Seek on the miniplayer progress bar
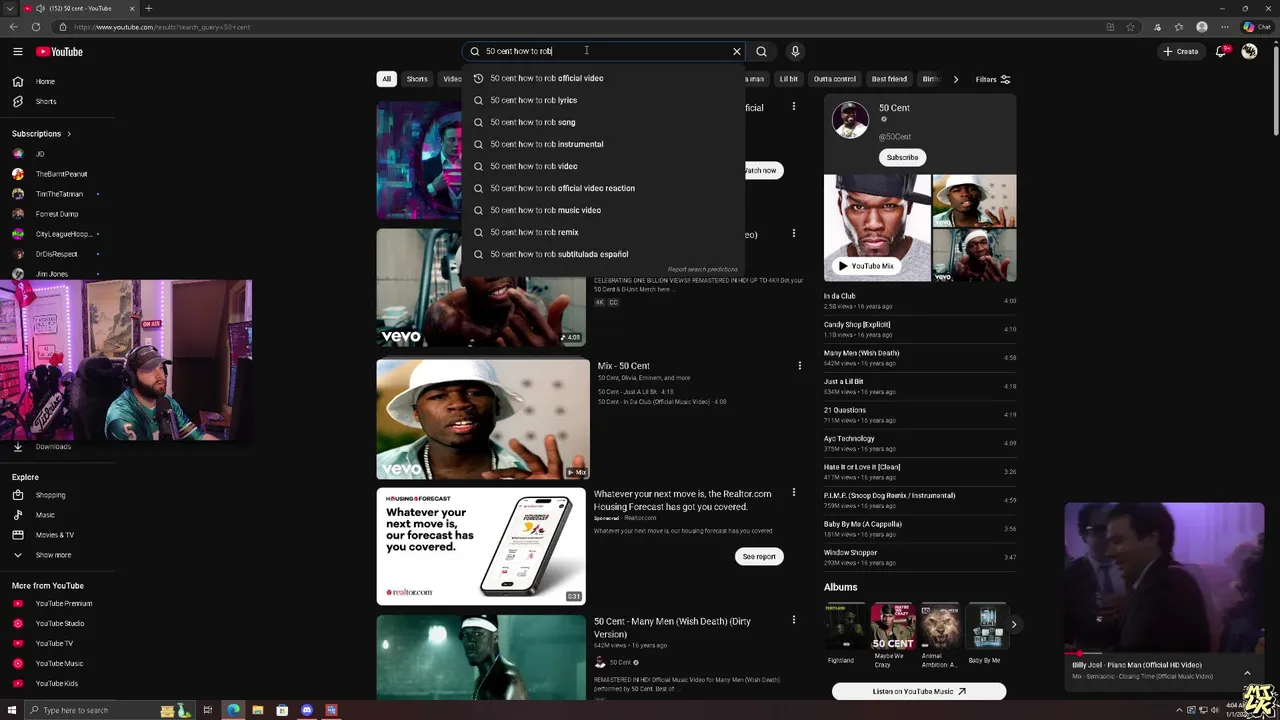This screenshot has height=720, width=1280. coord(1165,653)
